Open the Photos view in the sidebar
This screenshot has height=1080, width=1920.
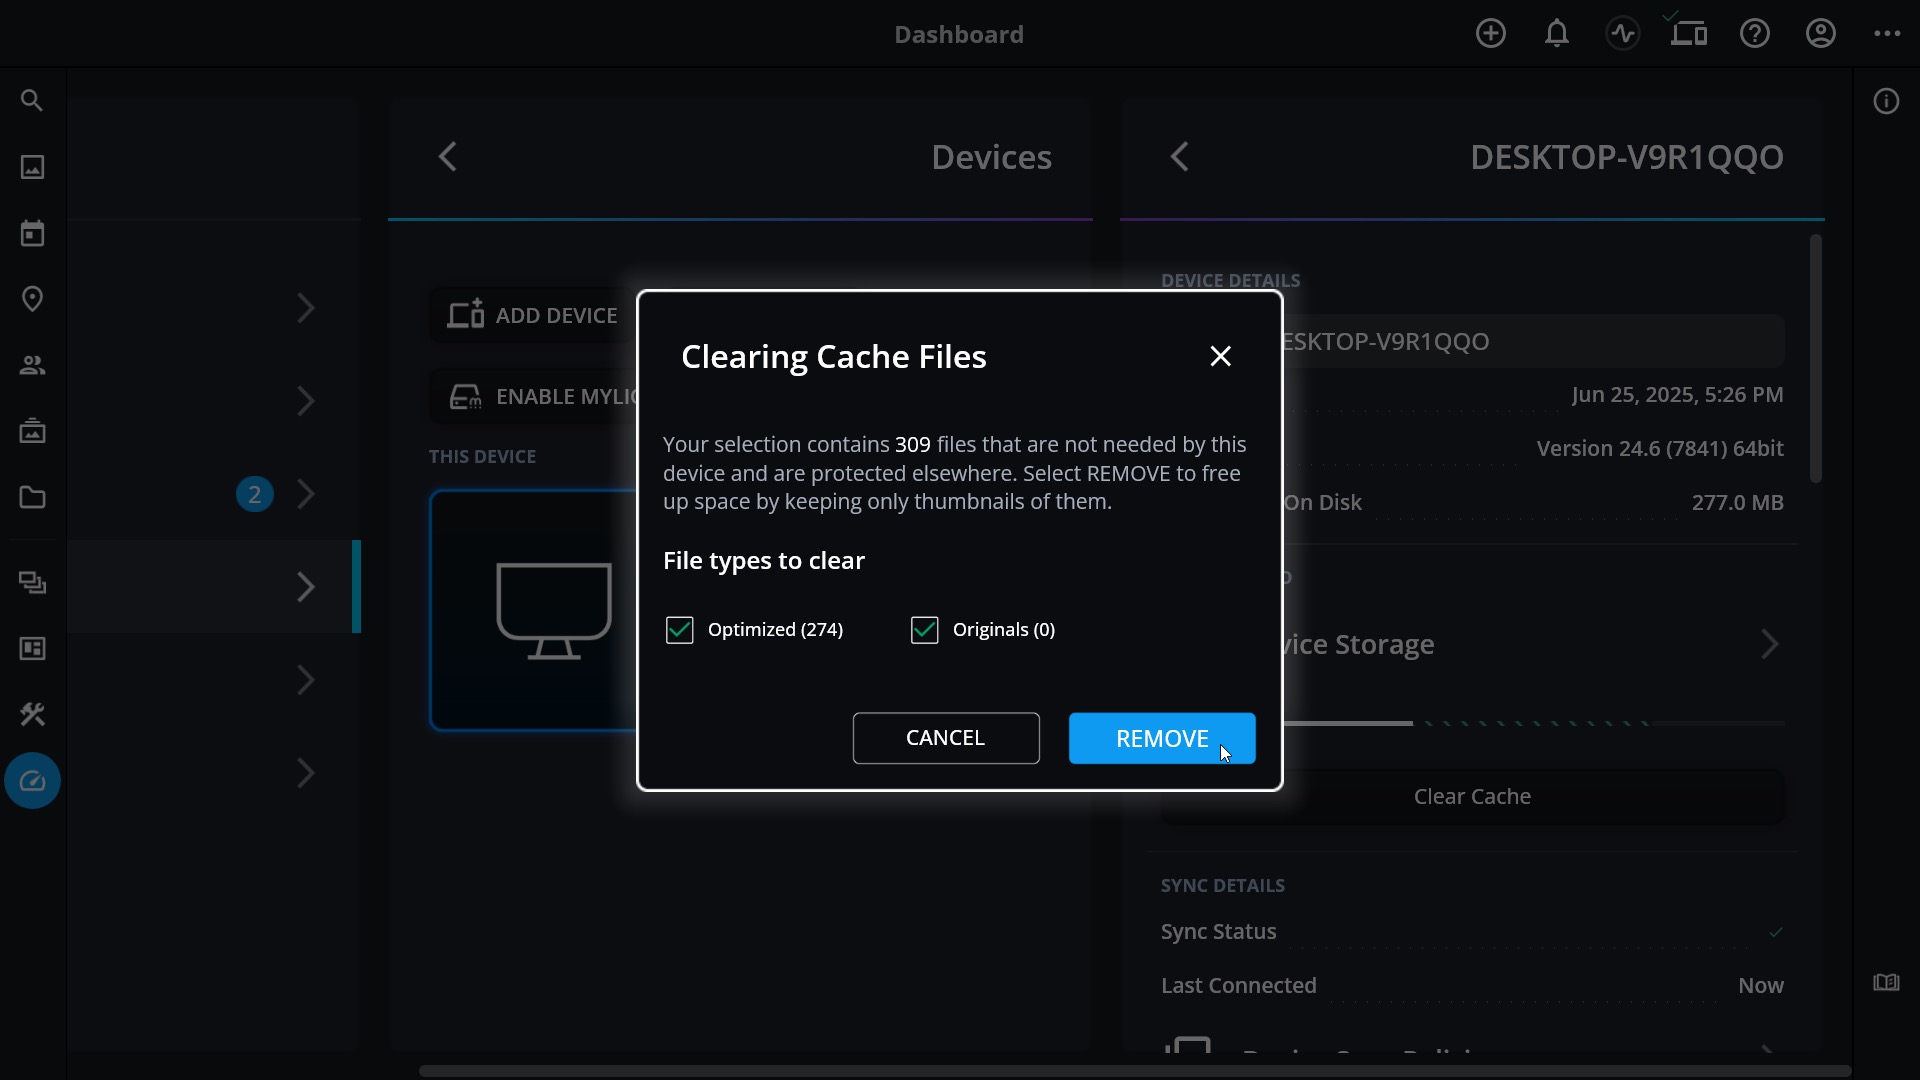[x=32, y=167]
